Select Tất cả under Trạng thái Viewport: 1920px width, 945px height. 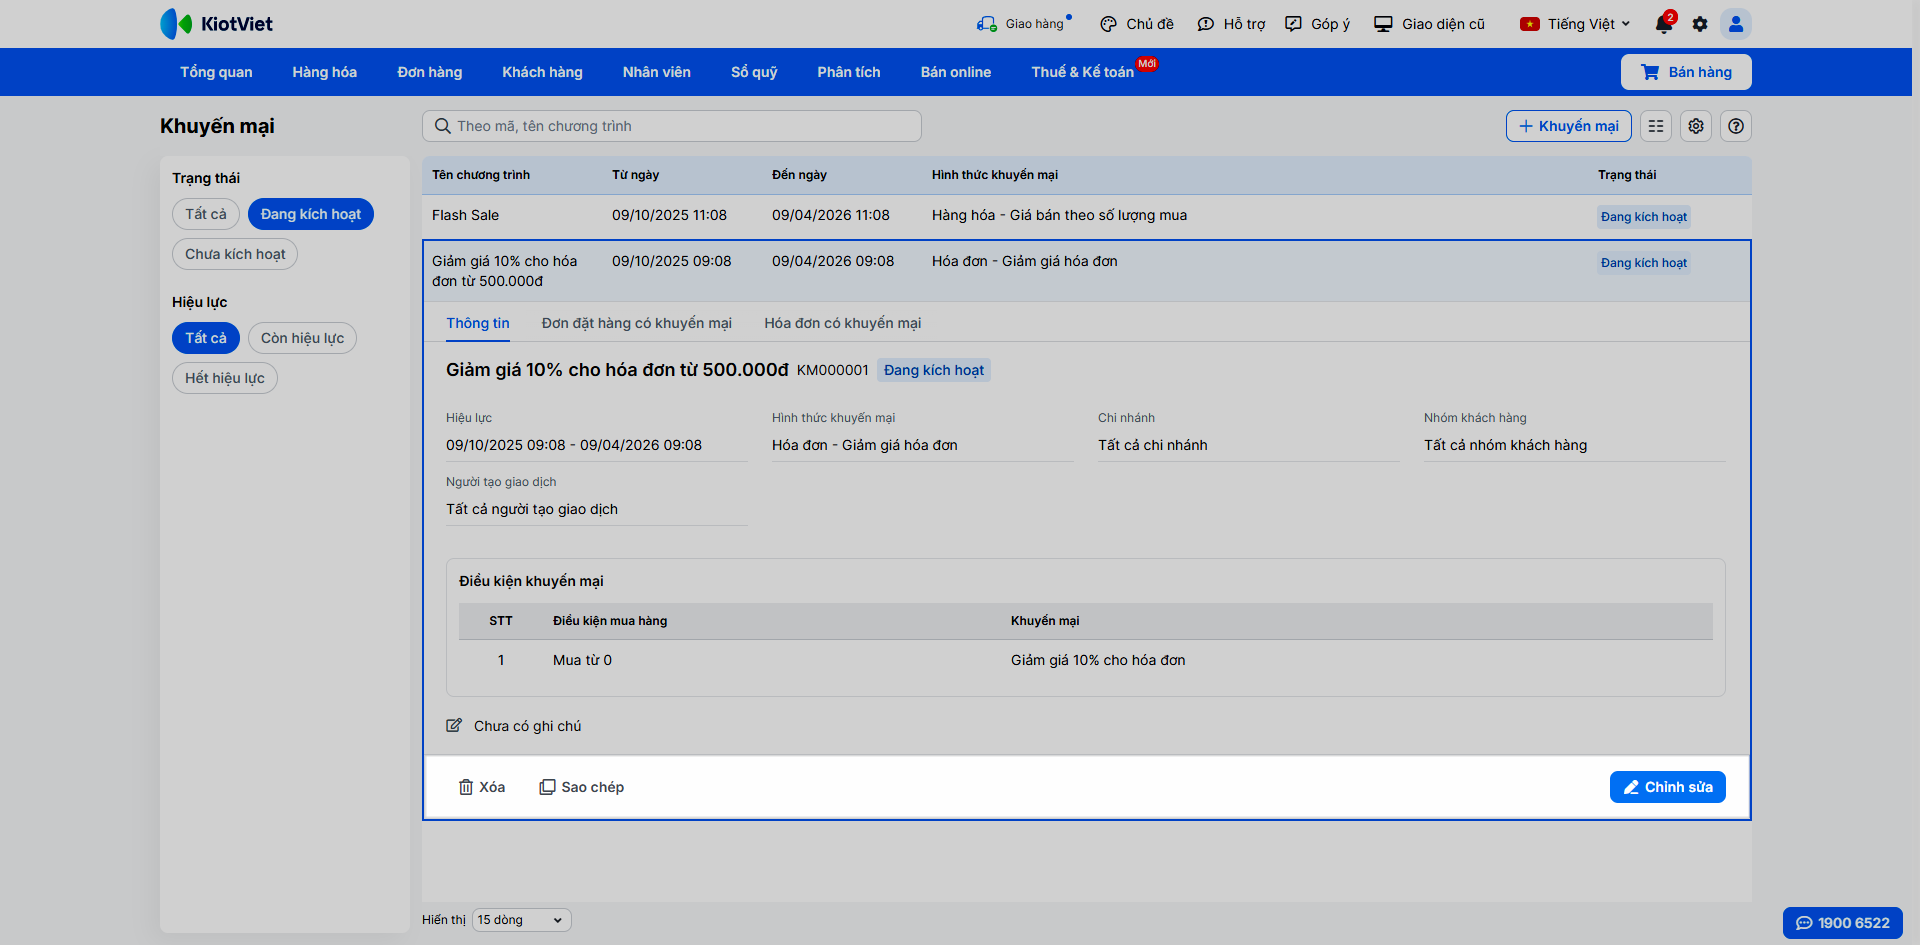pyautogui.click(x=206, y=214)
